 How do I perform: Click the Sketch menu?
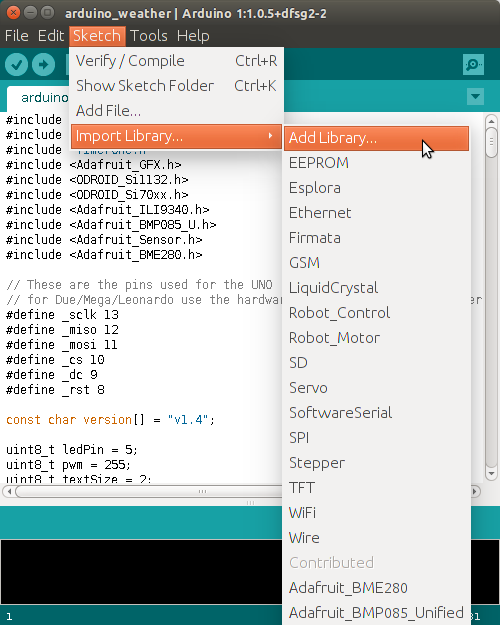[x=97, y=36]
